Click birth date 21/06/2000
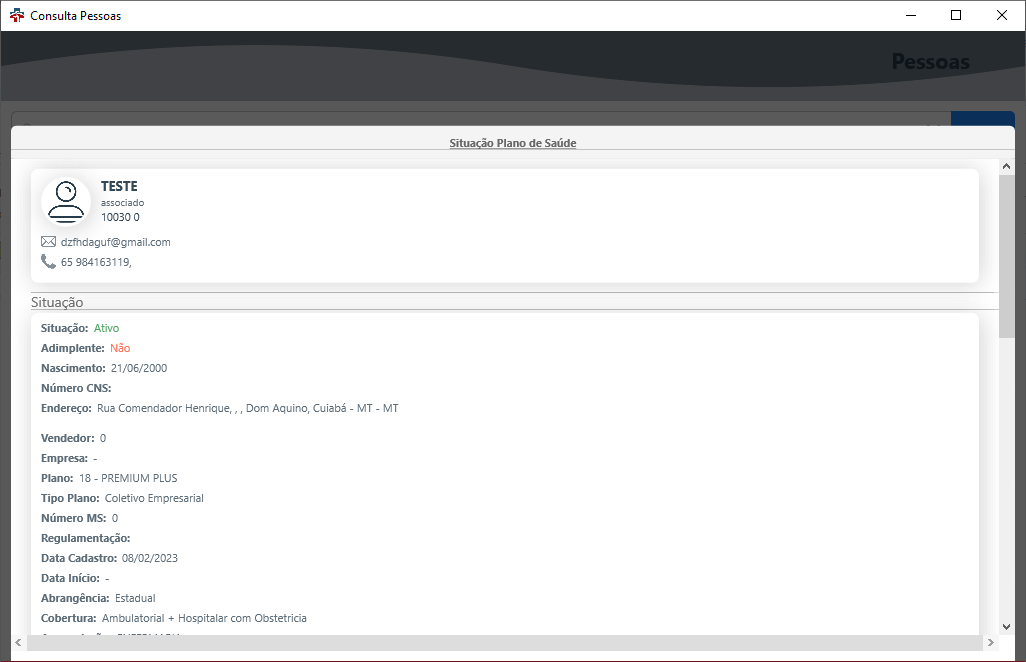This screenshot has height=662, width=1026. click(x=139, y=368)
